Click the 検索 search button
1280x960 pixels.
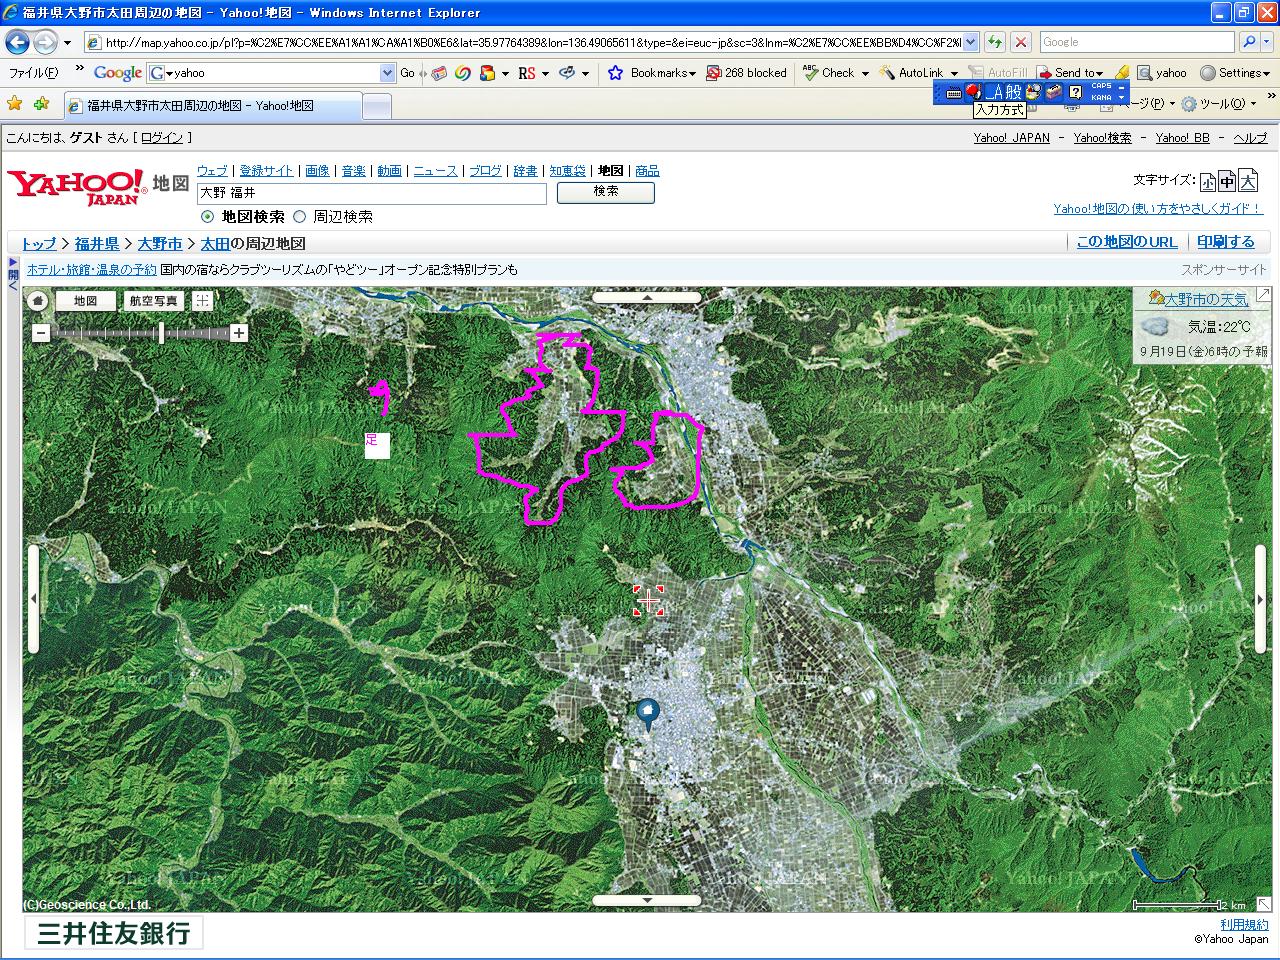pyautogui.click(x=606, y=192)
